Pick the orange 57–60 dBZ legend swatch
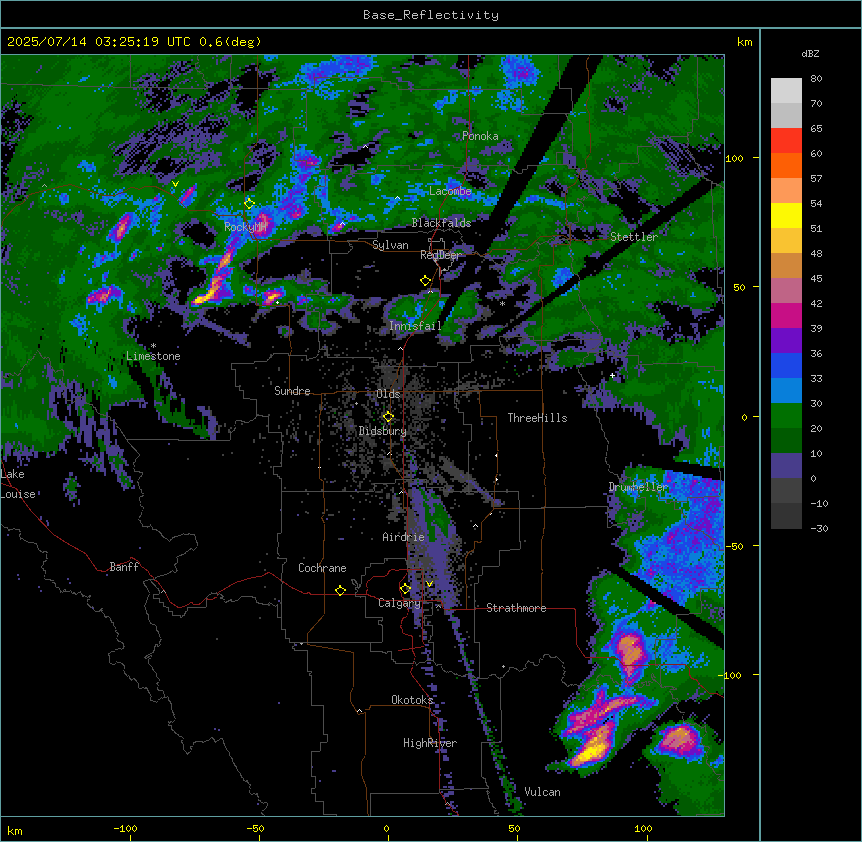The image size is (862, 842). (786, 165)
